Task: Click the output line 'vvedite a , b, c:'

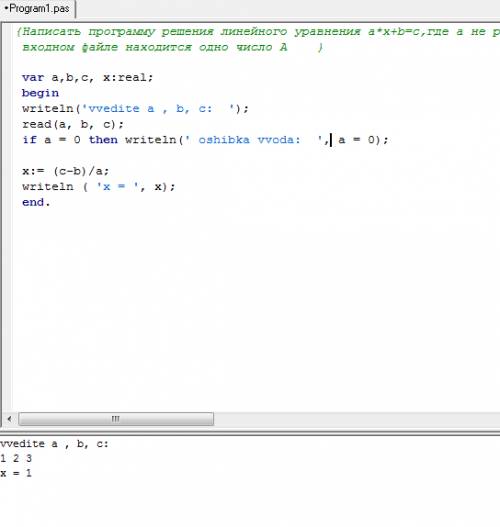Action: tap(54, 444)
